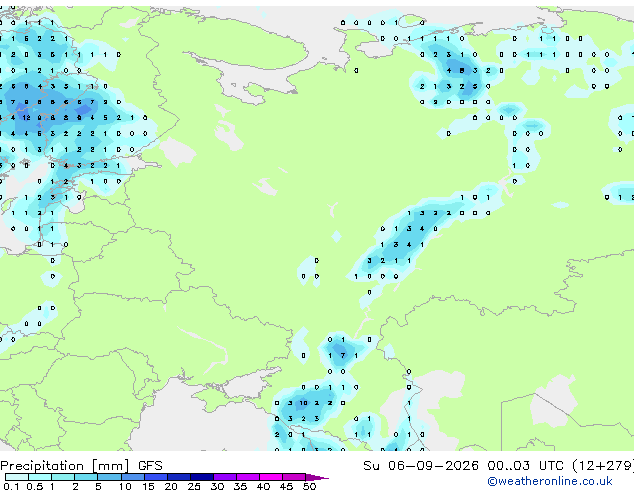This screenshot has height=490, width=634.
Task: Select legend swatch between 2 and 5
Action: tap(86, 477)
